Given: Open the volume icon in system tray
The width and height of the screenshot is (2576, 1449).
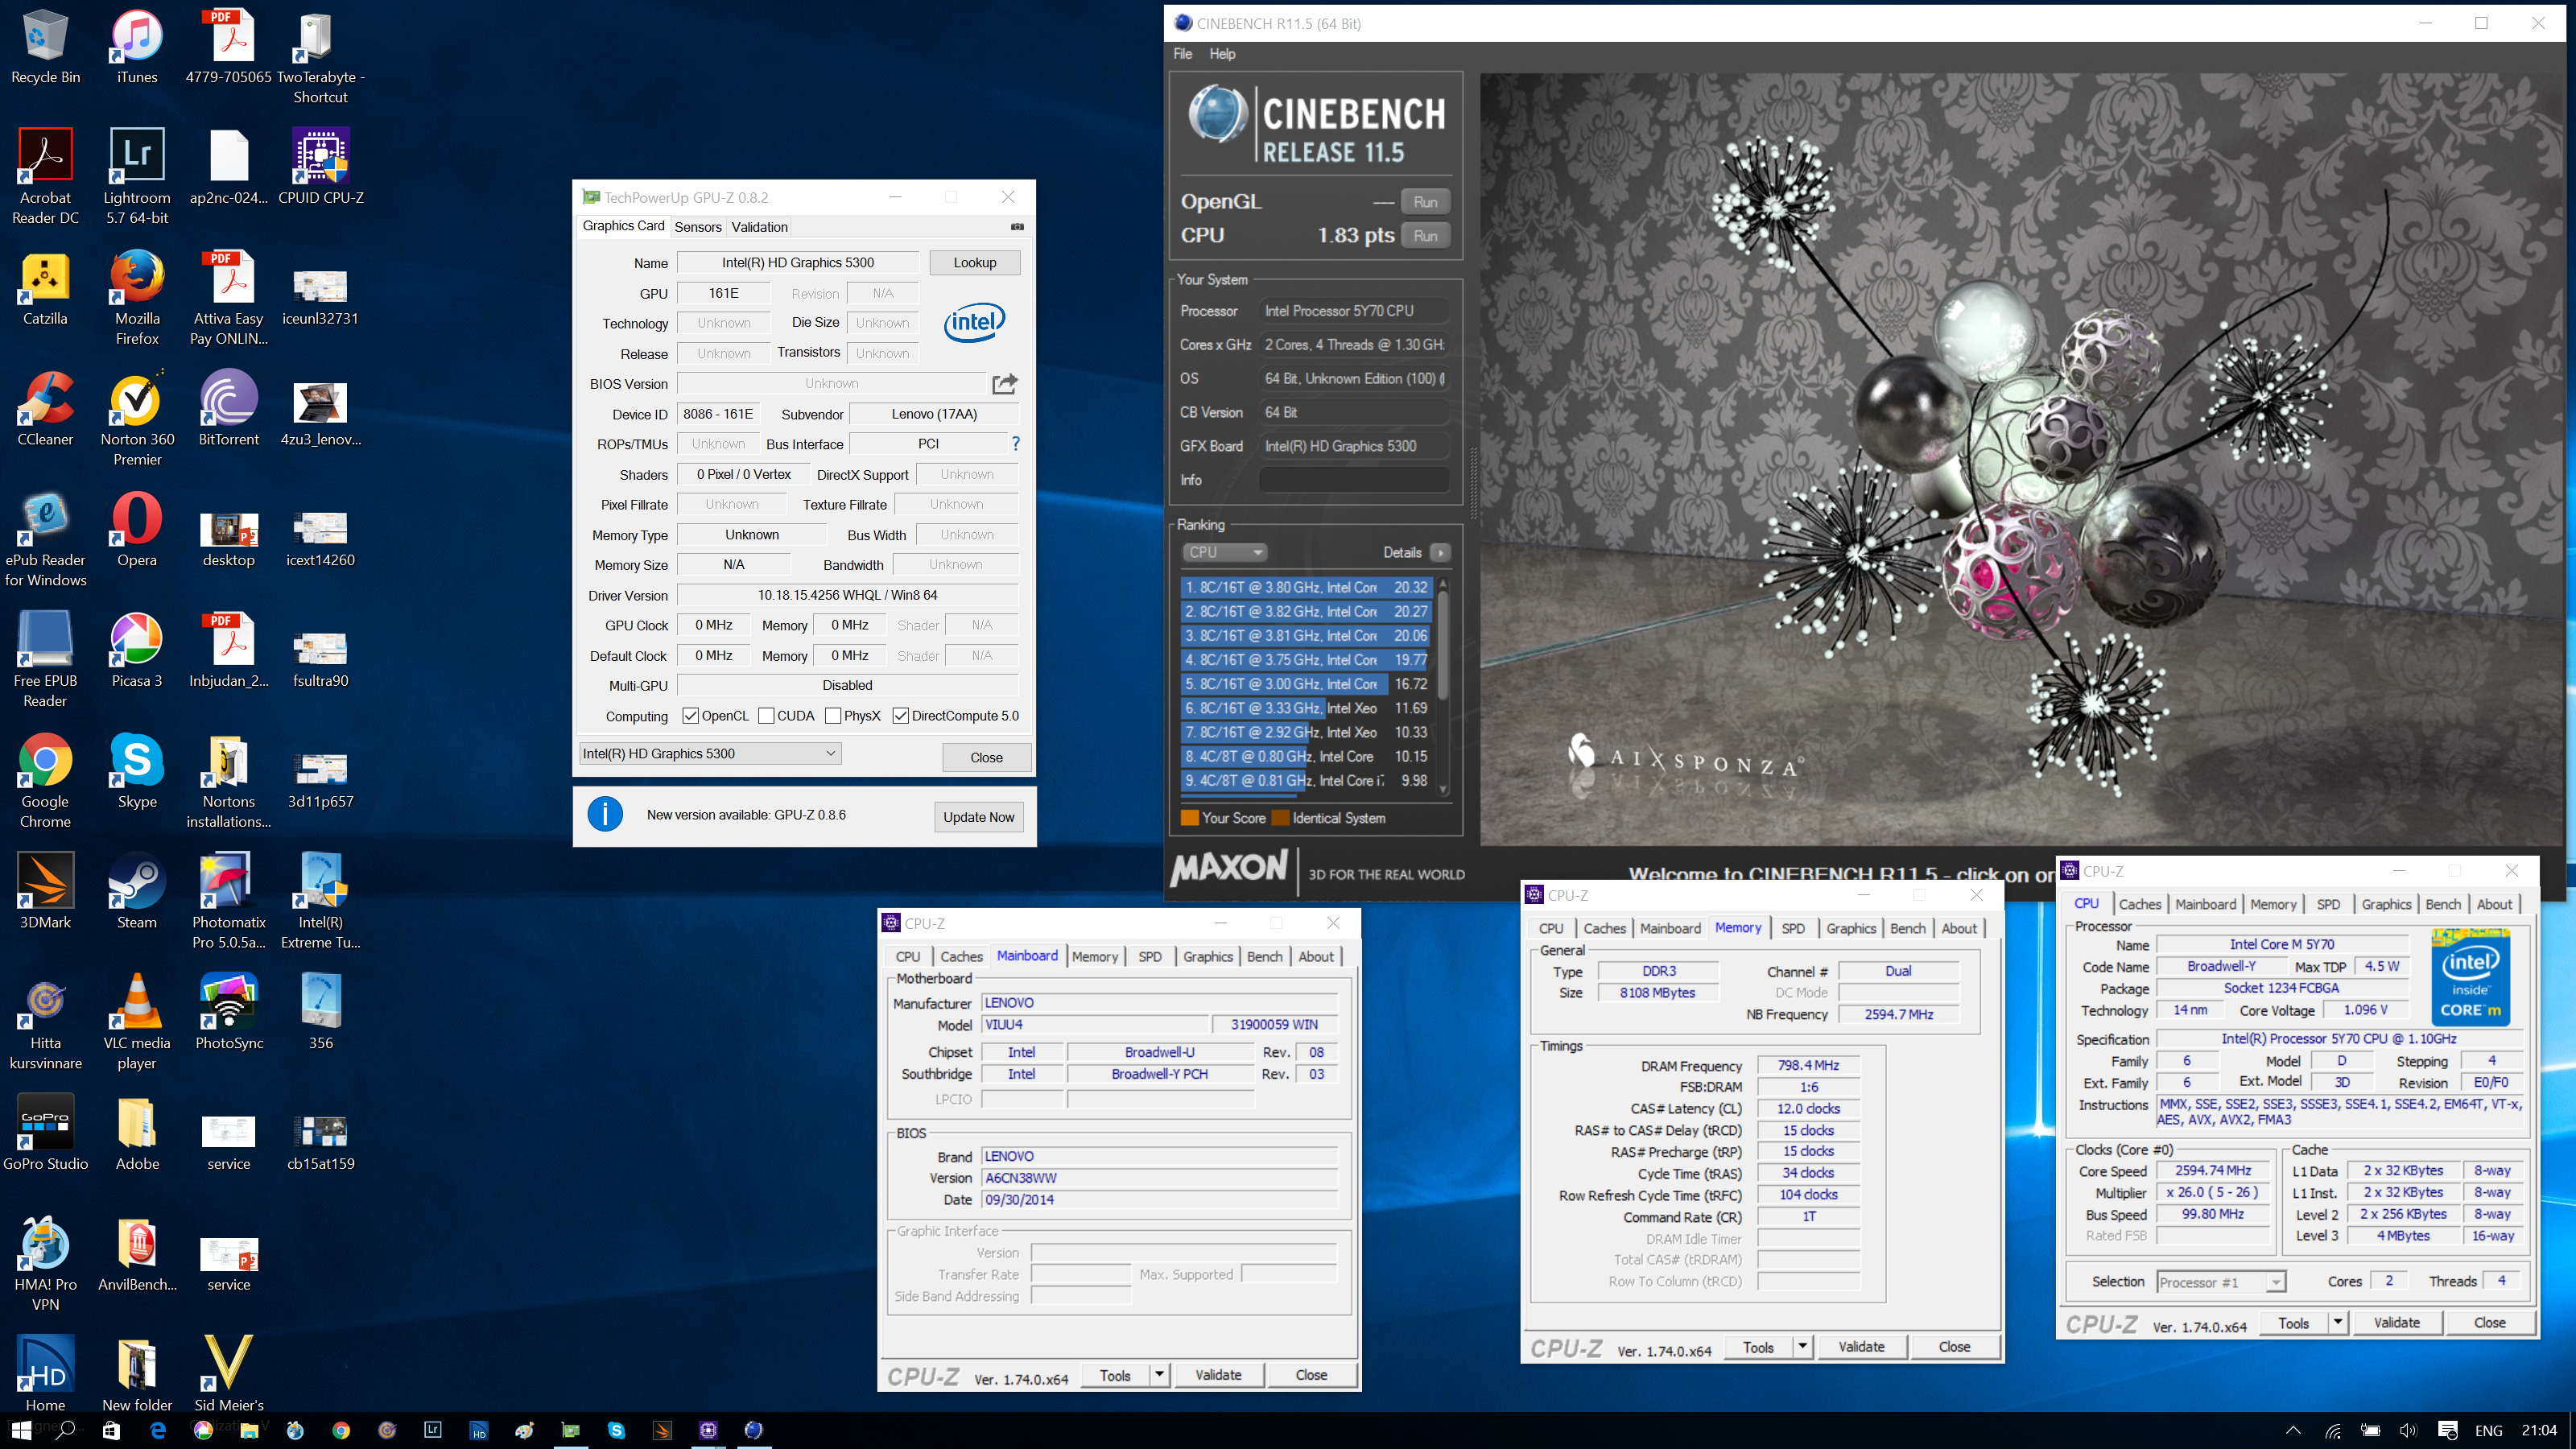Looking at the screenshot, I should click(2407, 1430).
